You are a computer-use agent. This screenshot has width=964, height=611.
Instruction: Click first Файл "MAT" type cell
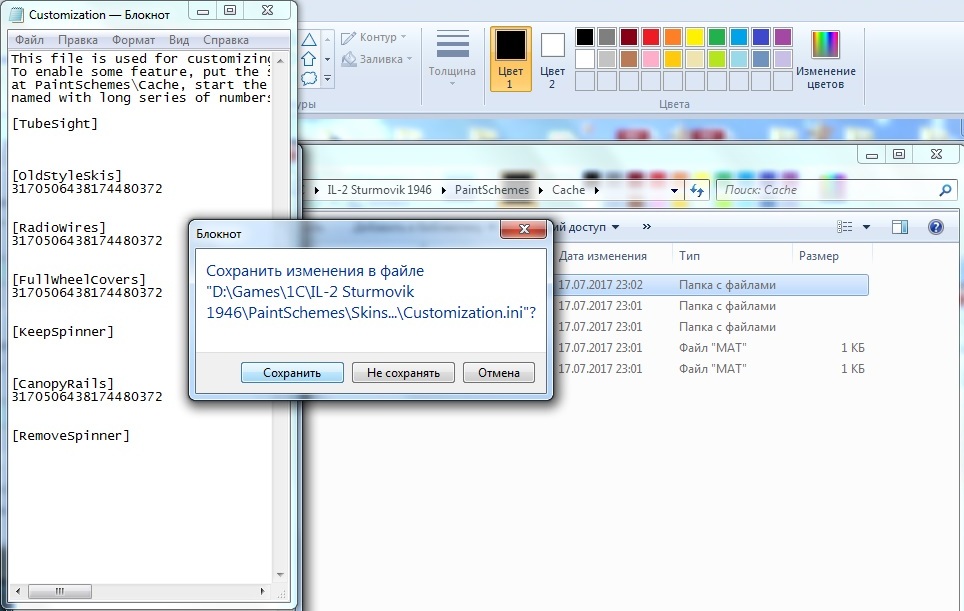tap(713, 348)
